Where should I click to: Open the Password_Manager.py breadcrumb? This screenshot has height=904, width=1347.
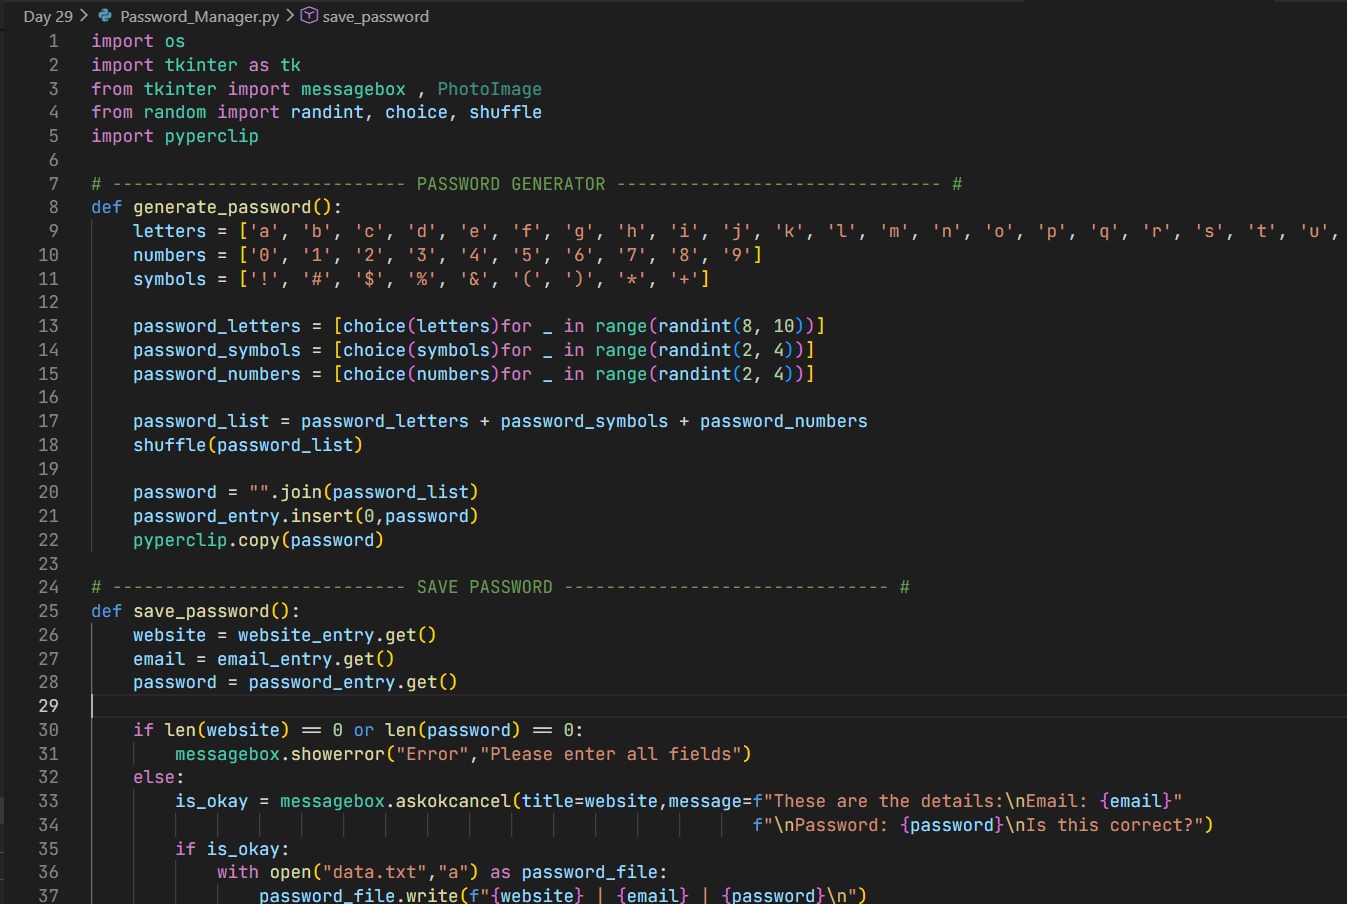200,16
